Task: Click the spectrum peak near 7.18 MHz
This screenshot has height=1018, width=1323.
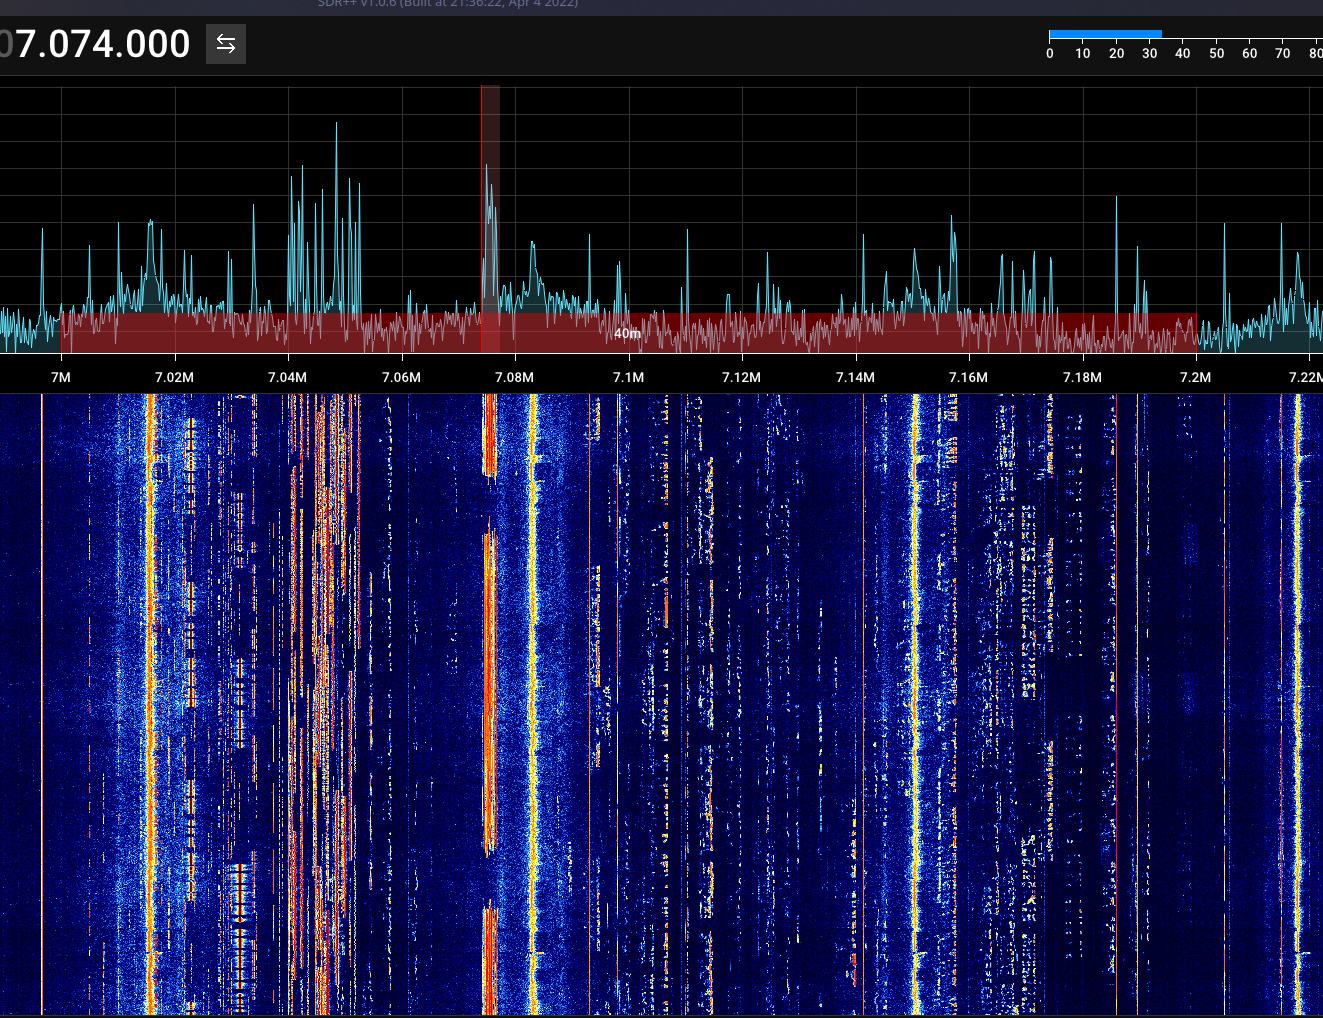Action: coord(1116,210)
